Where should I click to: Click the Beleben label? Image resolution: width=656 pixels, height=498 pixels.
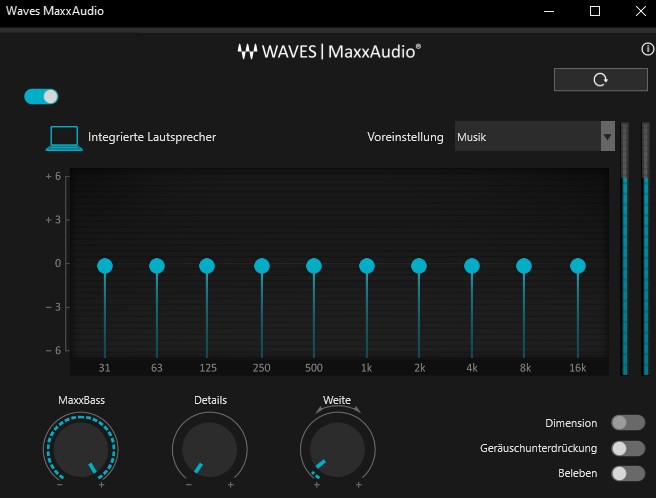577,473
